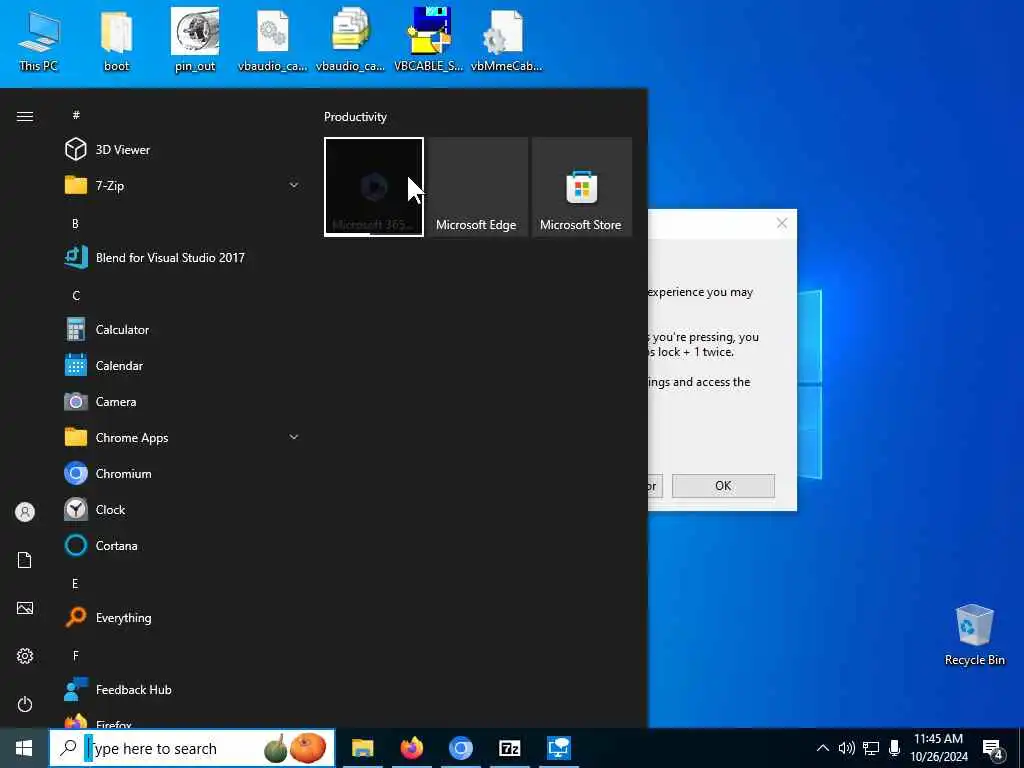Click the letter C section header
The image size is (1024, 768).
click(x=76, y=295)
